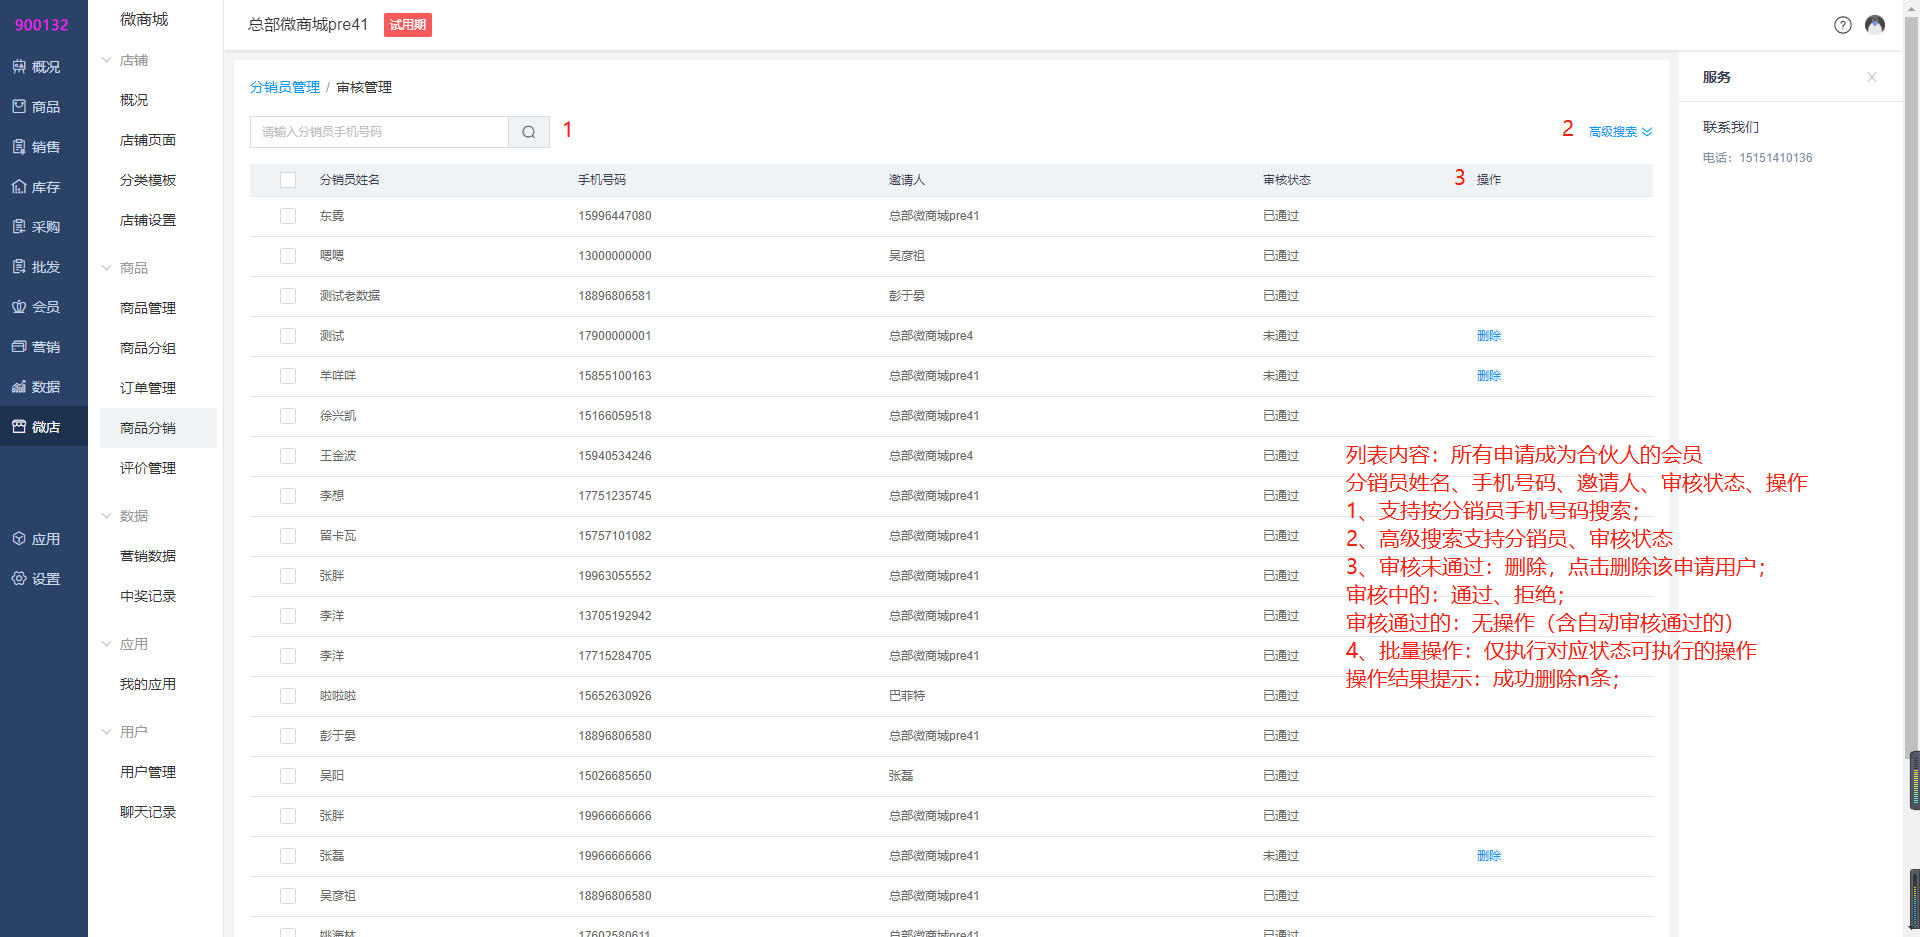Viewport: 1920px width, 937px height.
Task: Click the search magnifier icon button
Action: pos(528,132)
